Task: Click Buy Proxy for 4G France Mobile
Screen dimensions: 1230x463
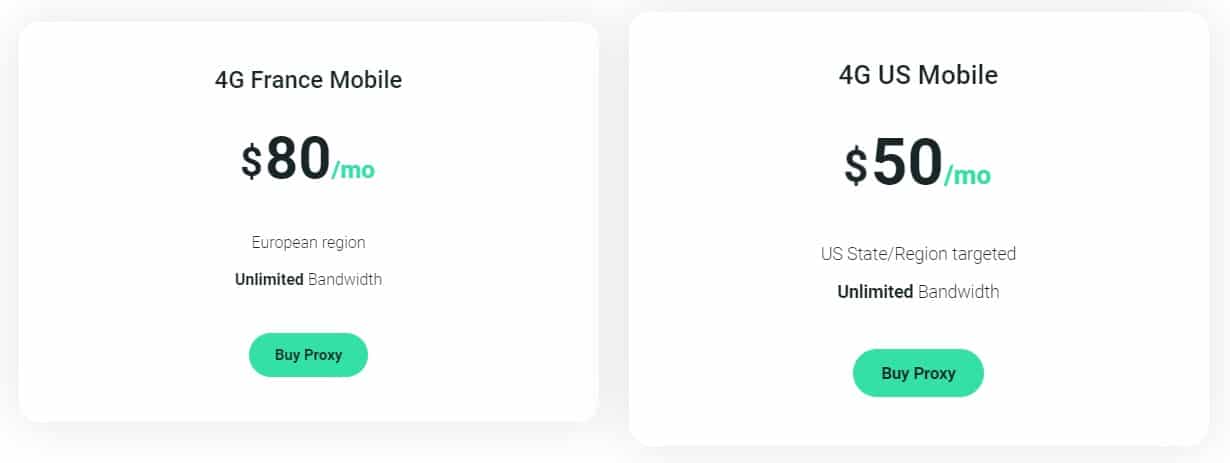Action: pyautogui.click(x=308, y=355)
